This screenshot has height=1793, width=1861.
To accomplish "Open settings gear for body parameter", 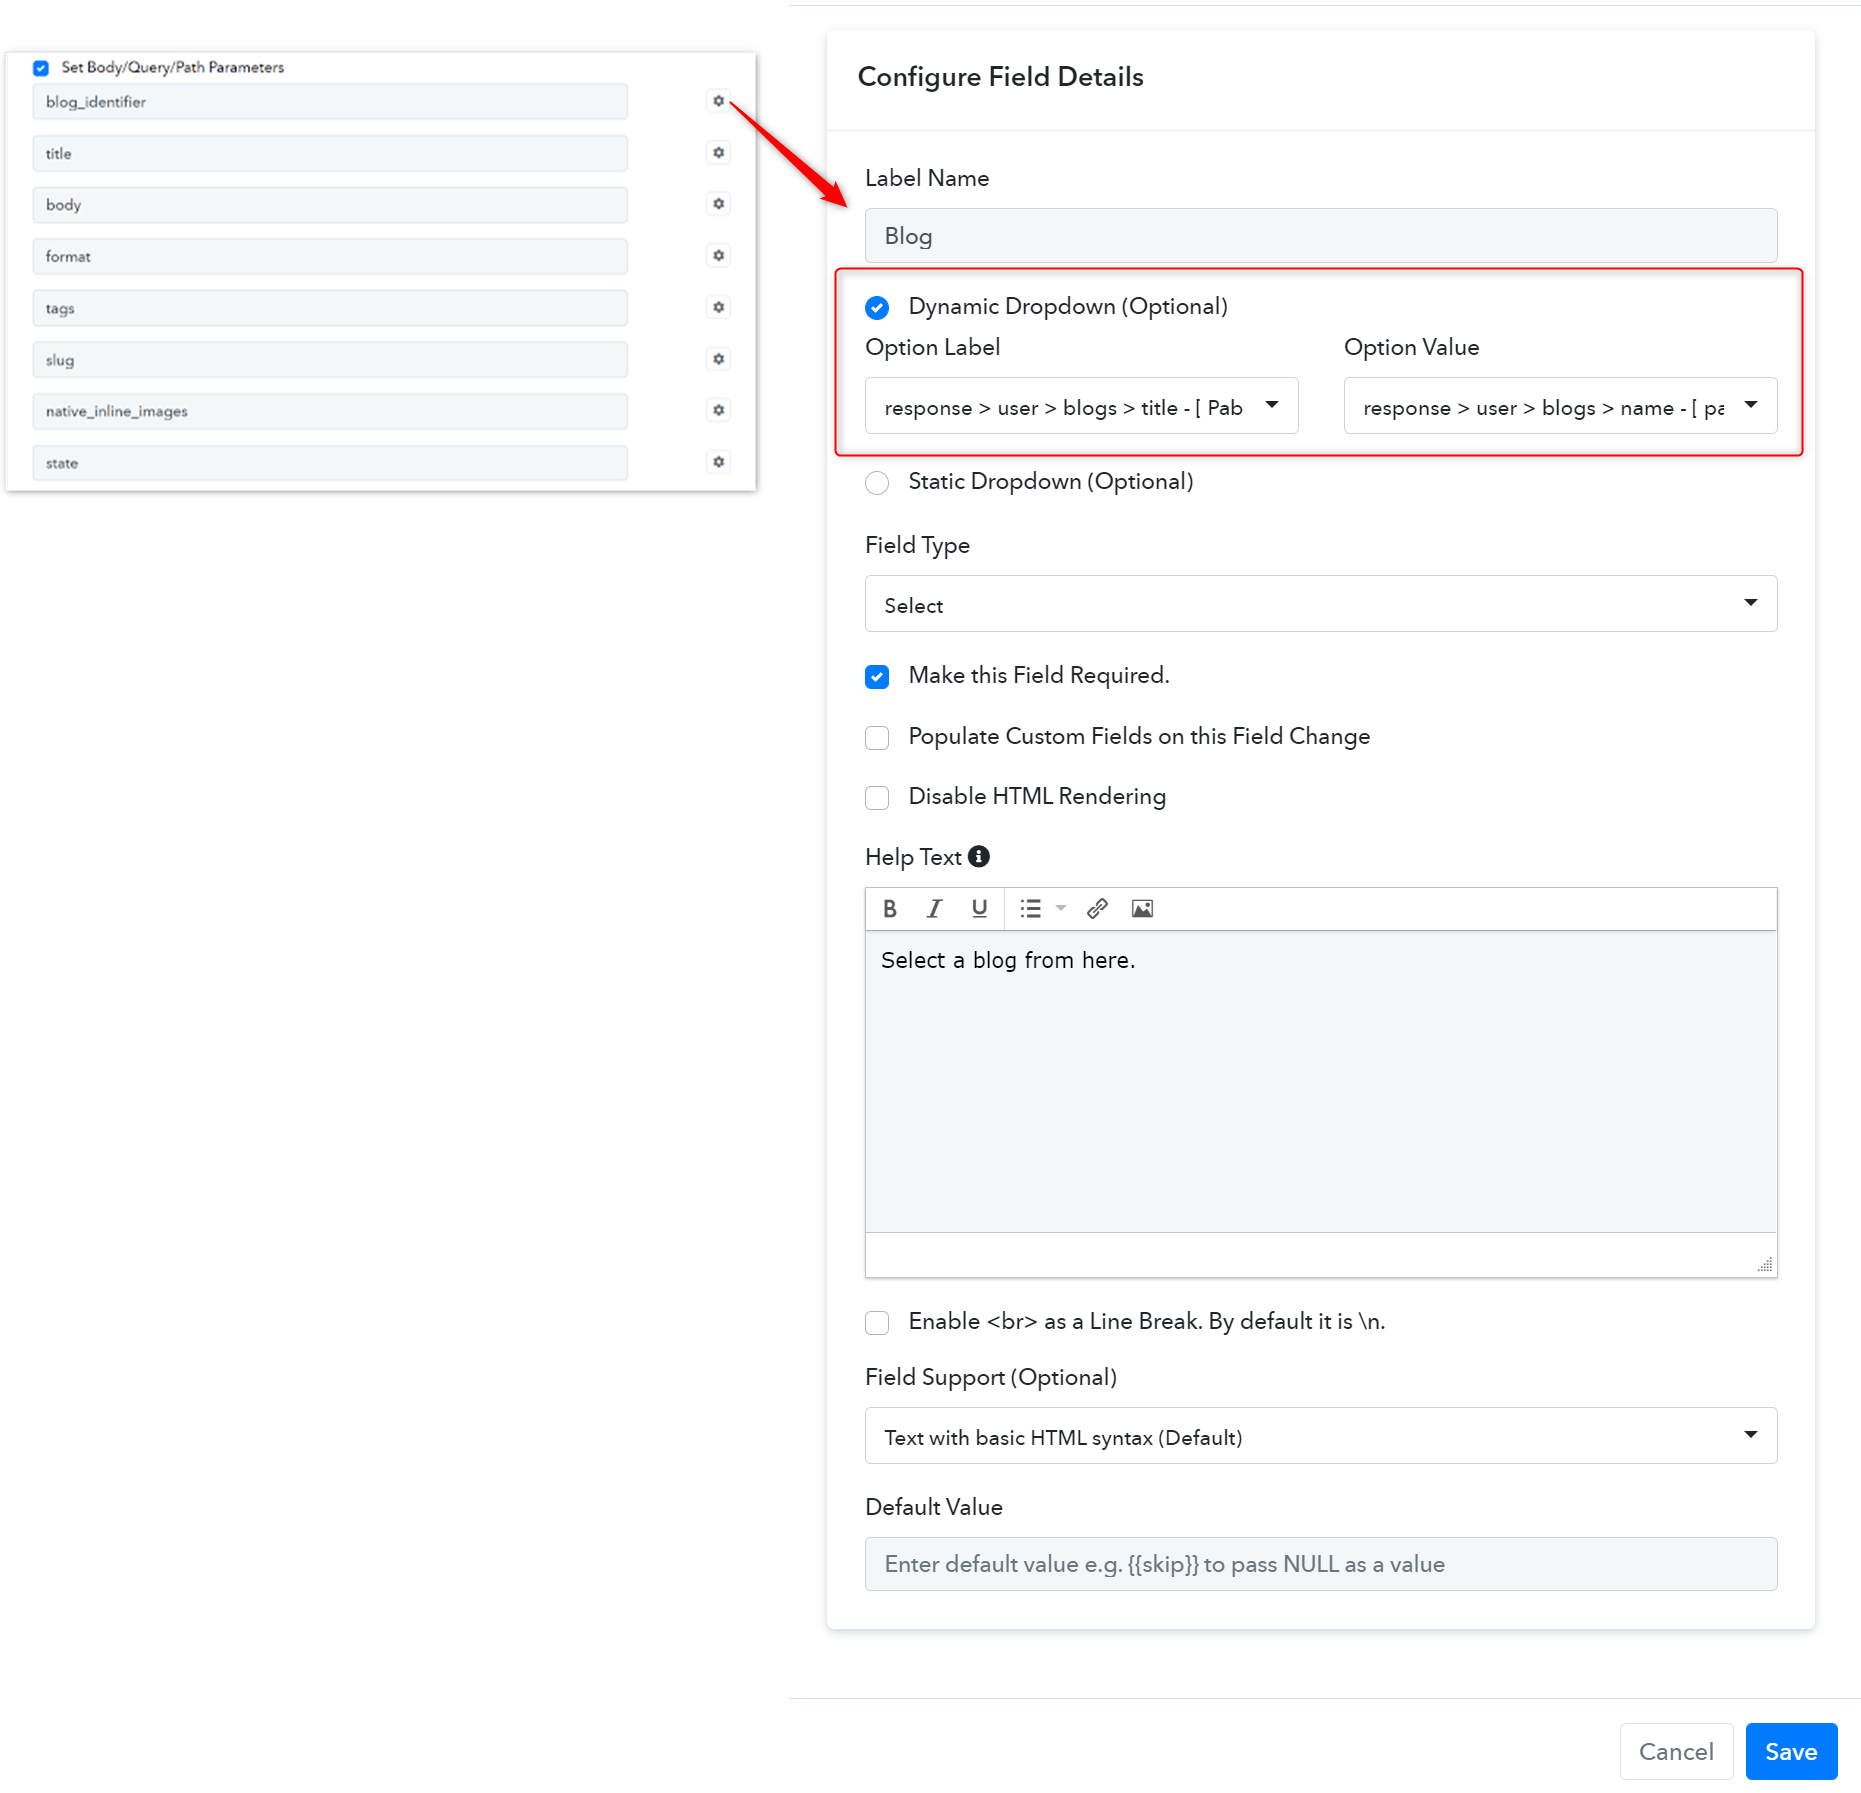I will (x=718, y=204).
